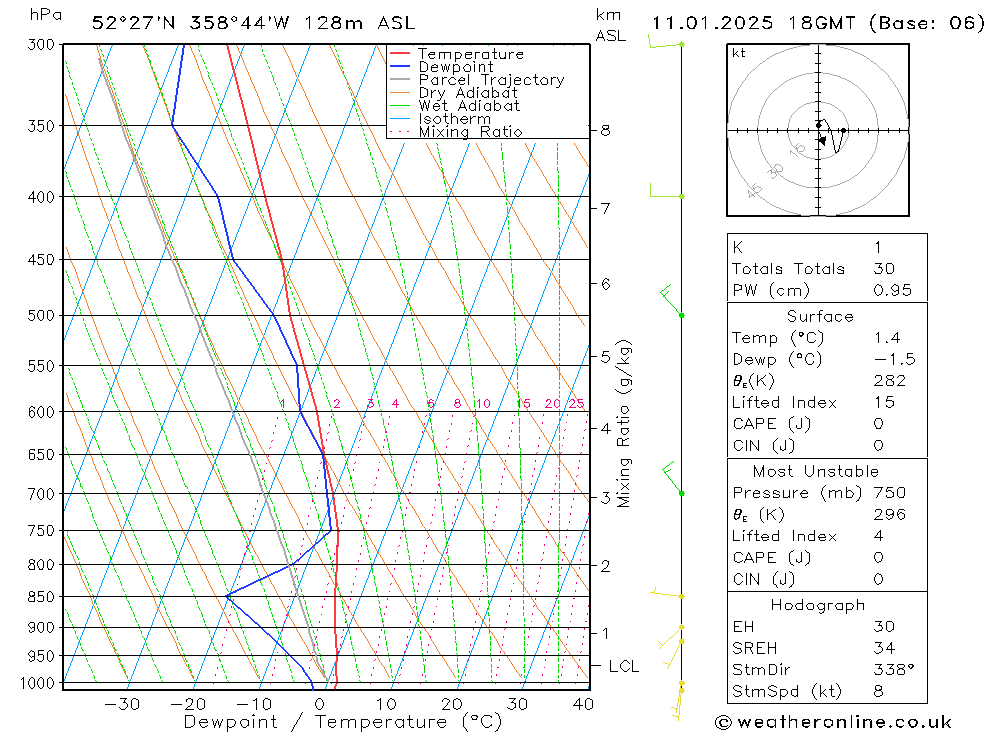Click the Hodograph section heading
The image size is (1000, 733).
818,605
